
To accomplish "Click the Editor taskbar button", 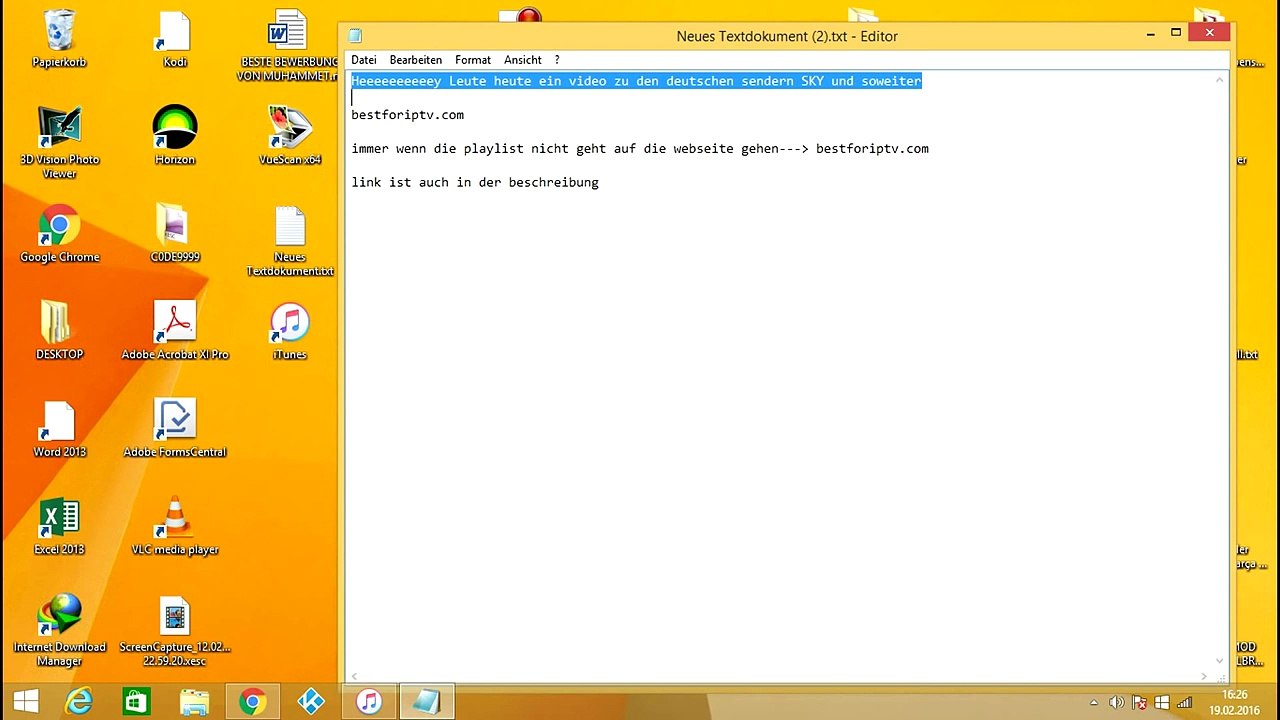I will pos(427,702).
